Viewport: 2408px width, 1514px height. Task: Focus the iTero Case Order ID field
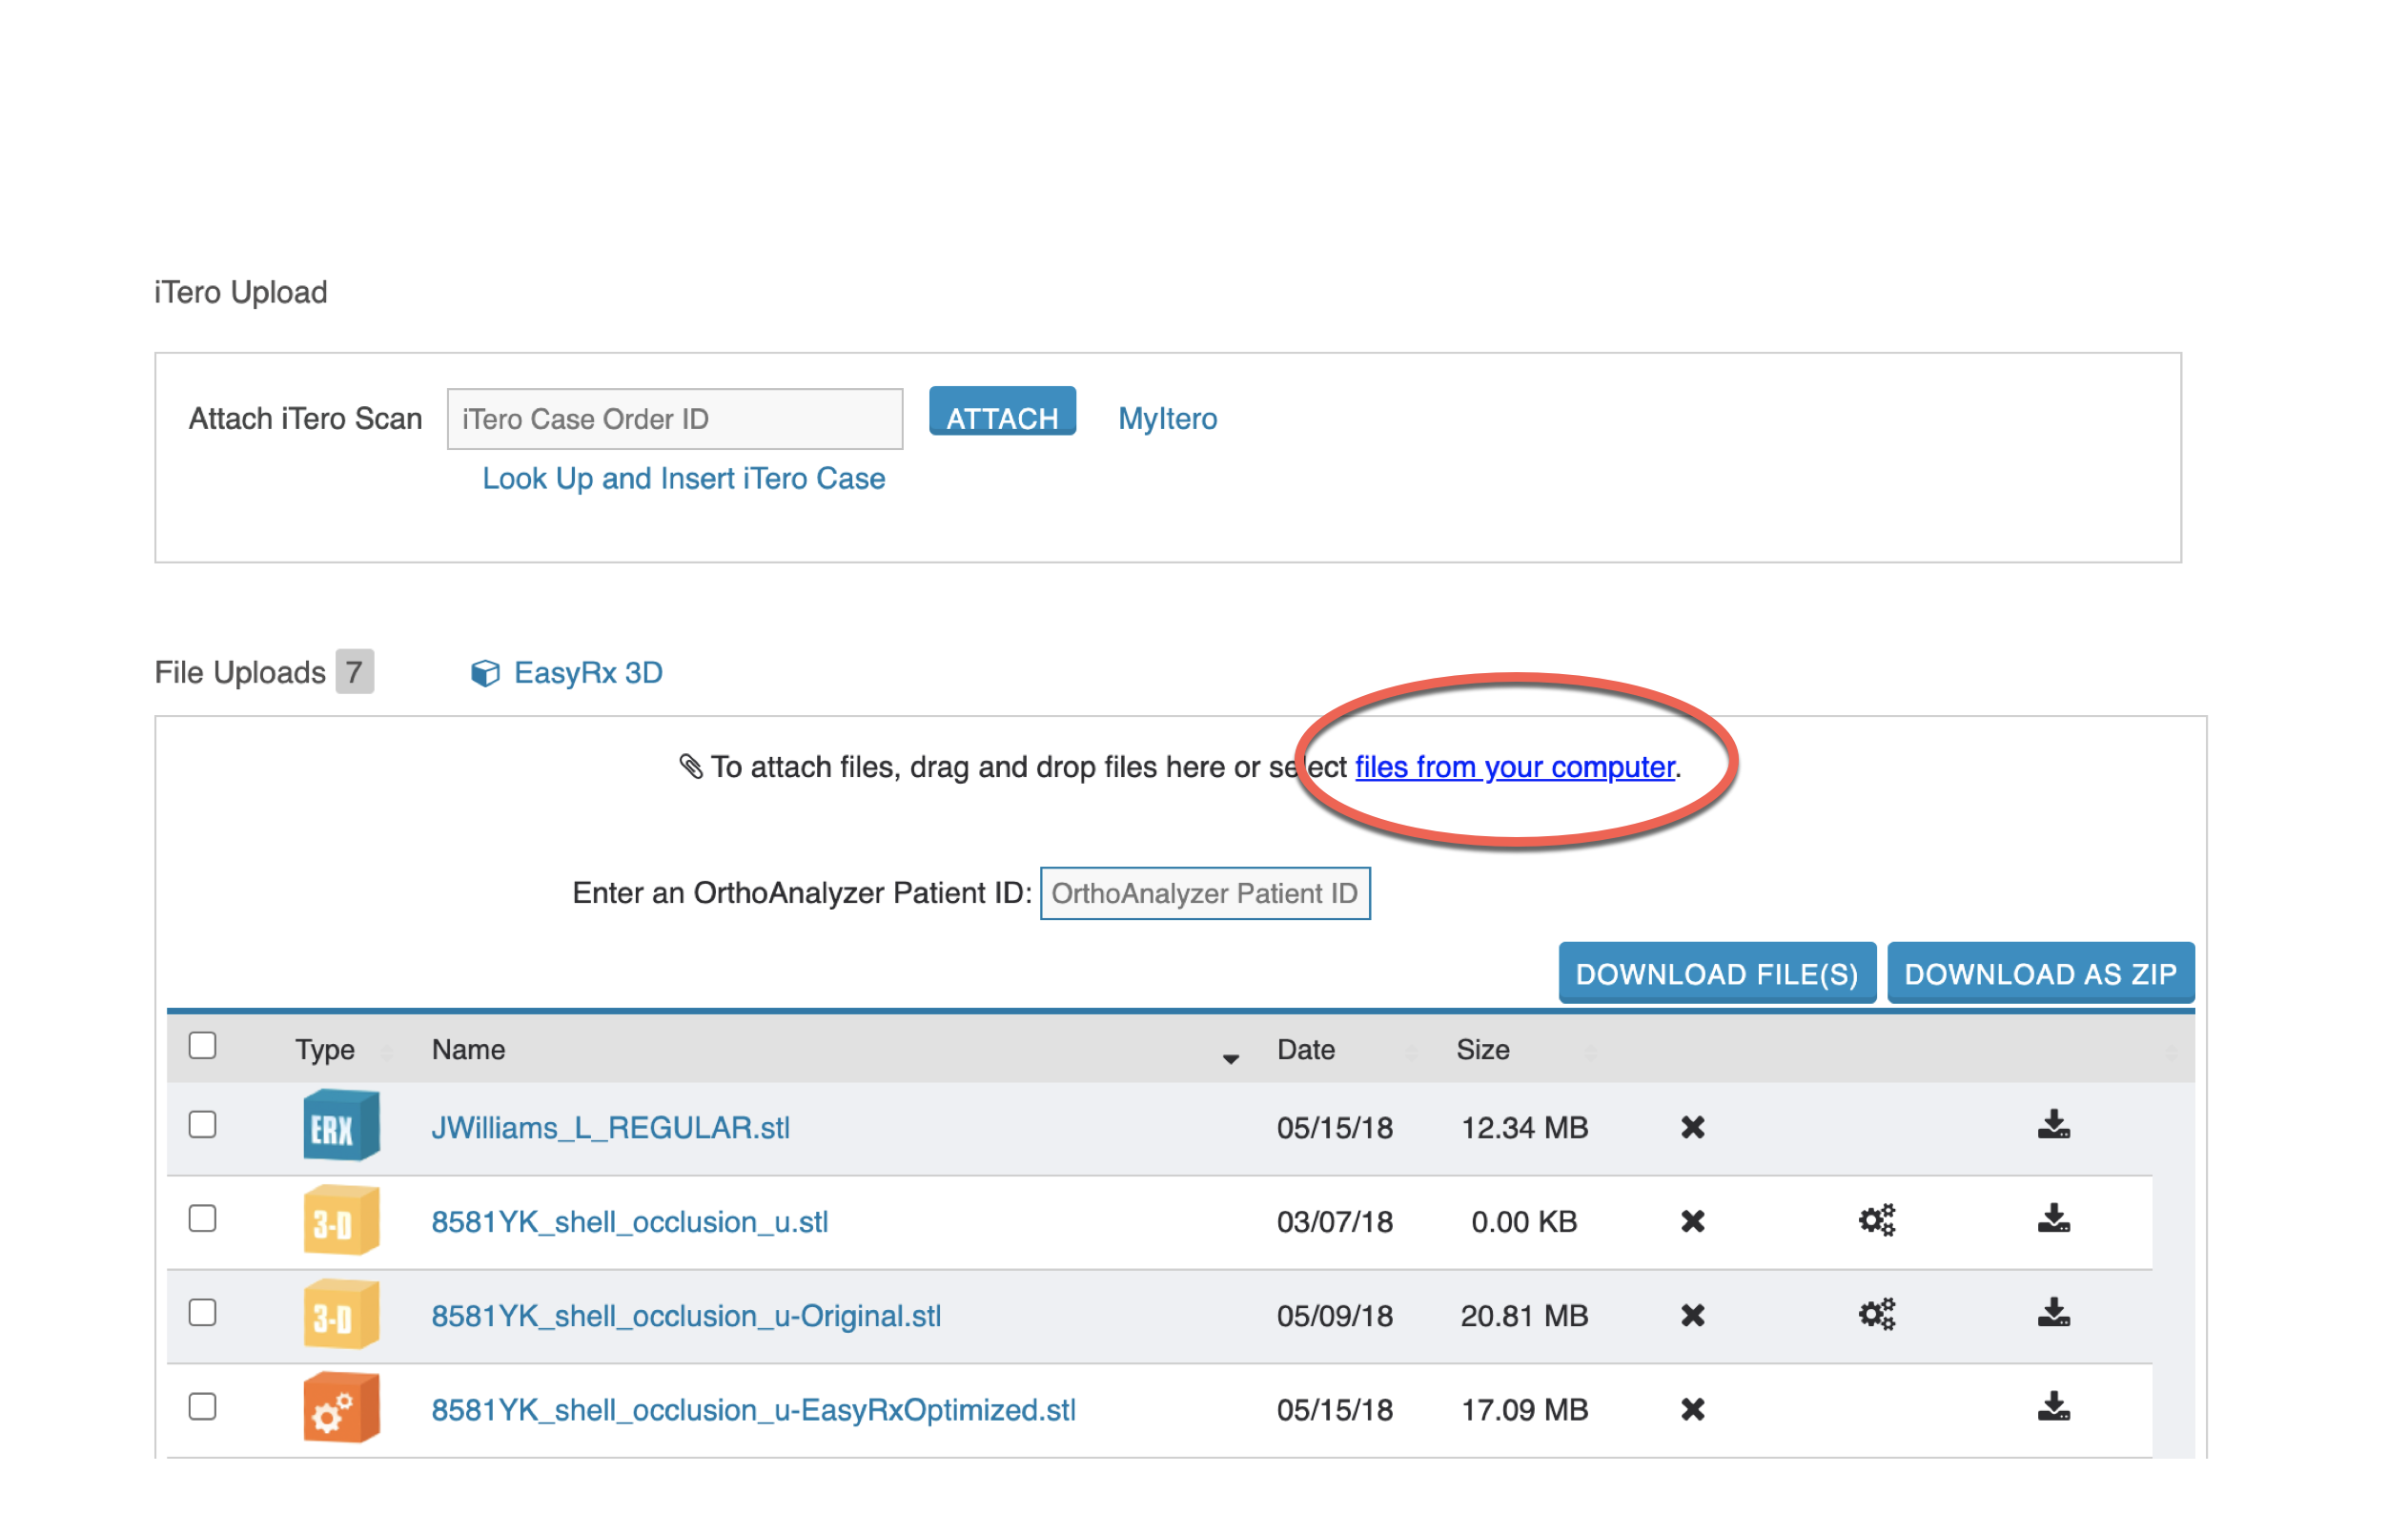tap(674, 419)
